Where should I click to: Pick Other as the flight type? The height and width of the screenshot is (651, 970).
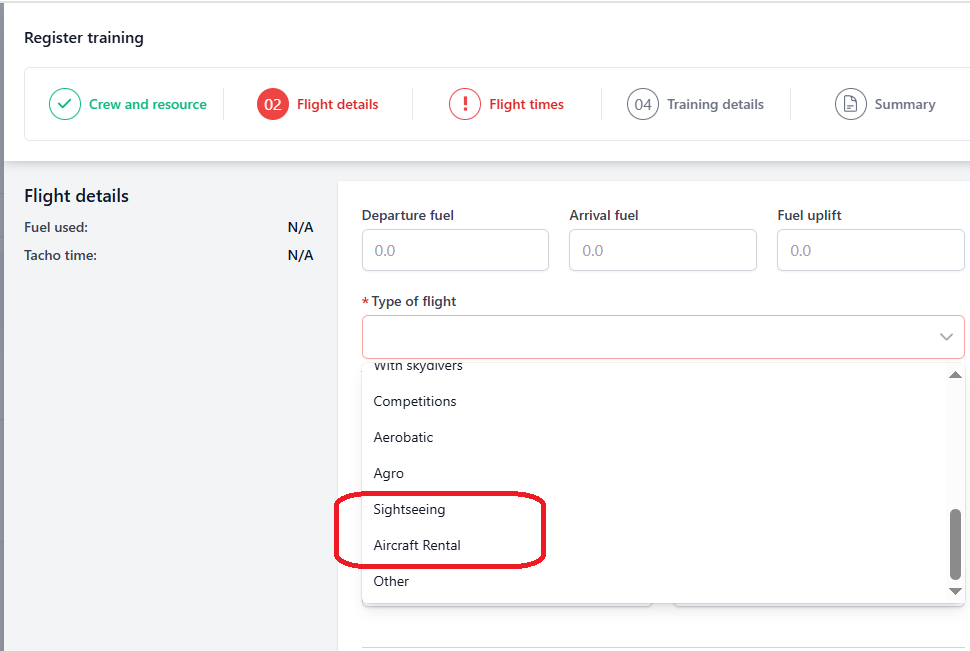pos(392,581)
